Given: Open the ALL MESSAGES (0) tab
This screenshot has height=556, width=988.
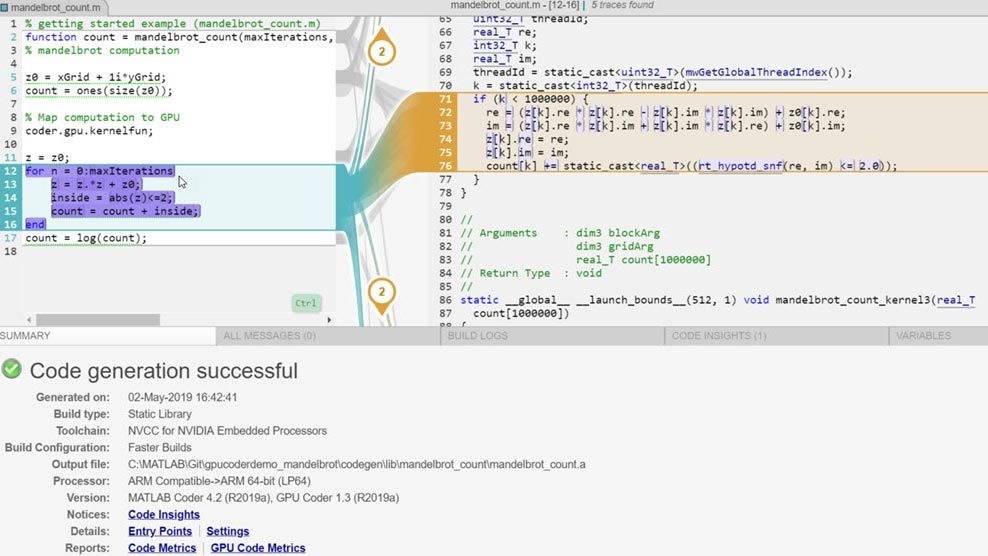Looking at the screenshot, I should 269,336.
